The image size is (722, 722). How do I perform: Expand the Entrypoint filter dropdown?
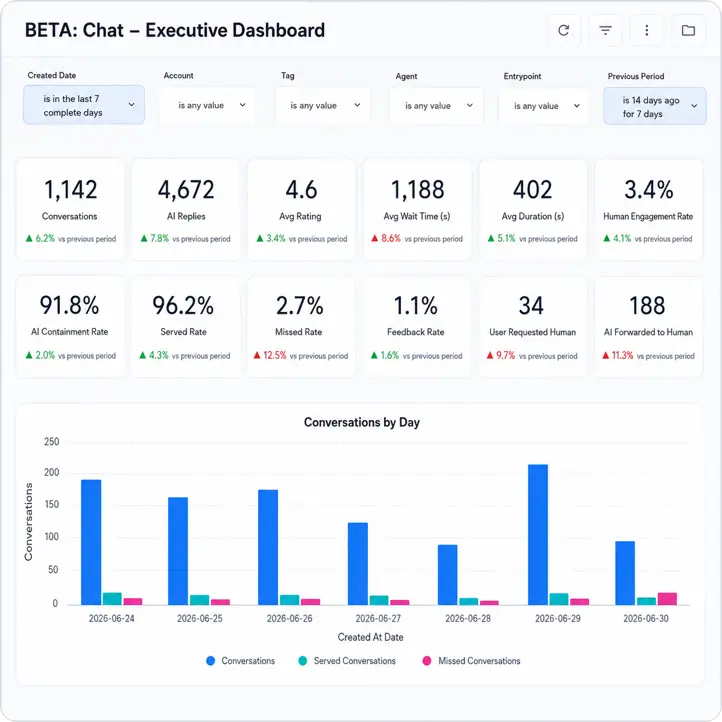[x=543, y=106]
